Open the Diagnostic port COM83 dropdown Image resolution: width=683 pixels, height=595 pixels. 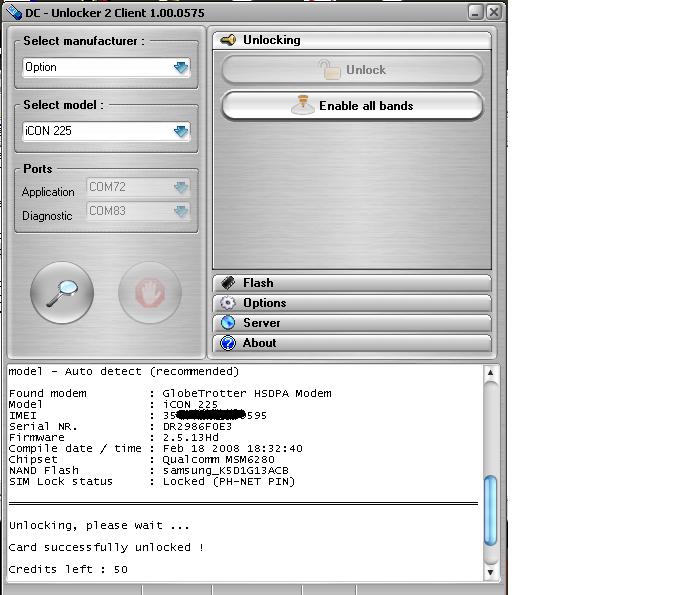point(180,211)
